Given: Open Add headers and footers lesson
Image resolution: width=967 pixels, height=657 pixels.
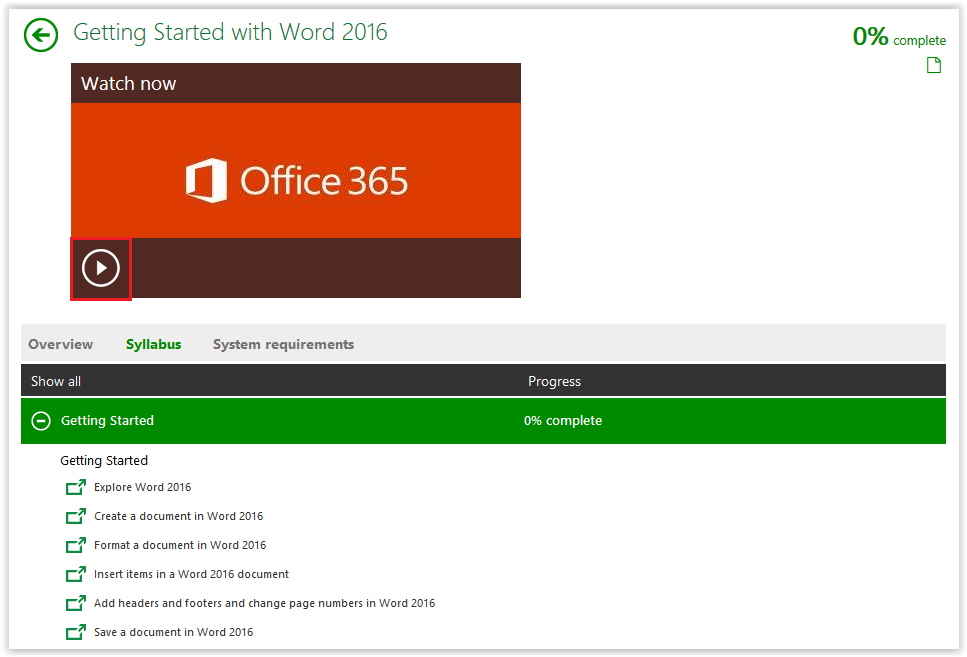Looking at the screenshot, I should (x=265, y=603).
